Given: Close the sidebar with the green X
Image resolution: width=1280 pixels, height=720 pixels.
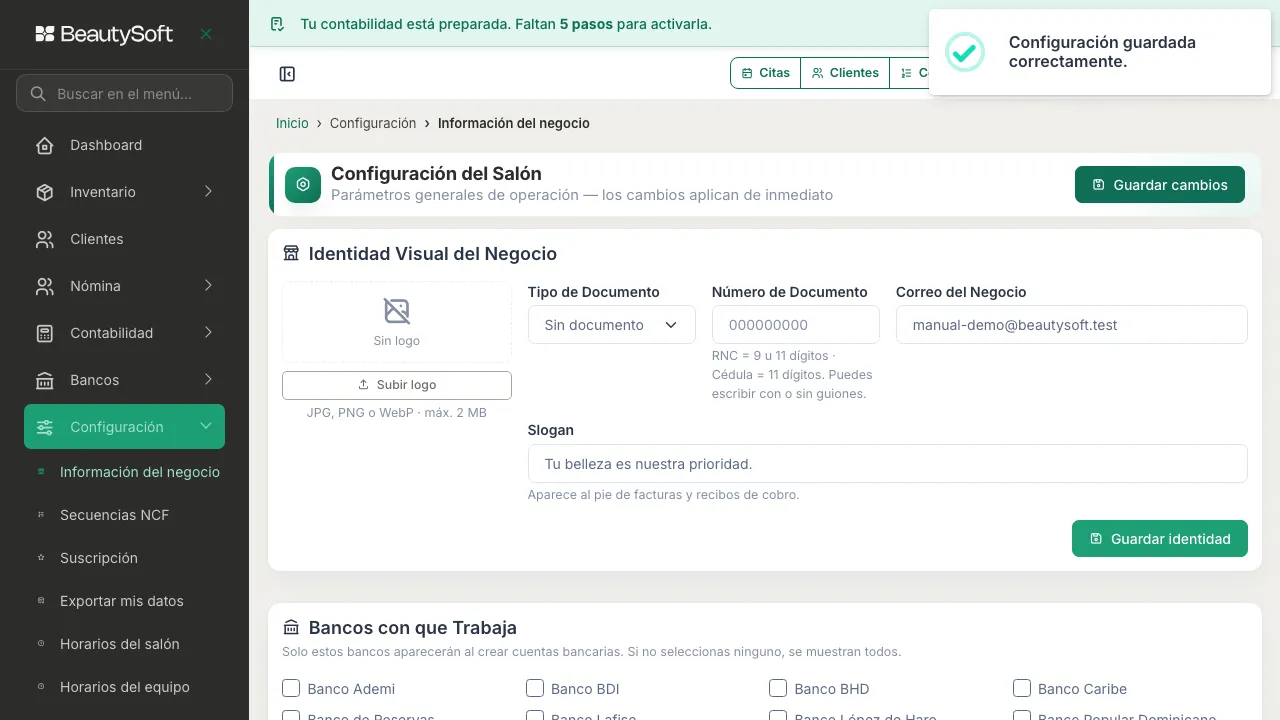Looking at the screenshot, I should click(x=206, y=34).
